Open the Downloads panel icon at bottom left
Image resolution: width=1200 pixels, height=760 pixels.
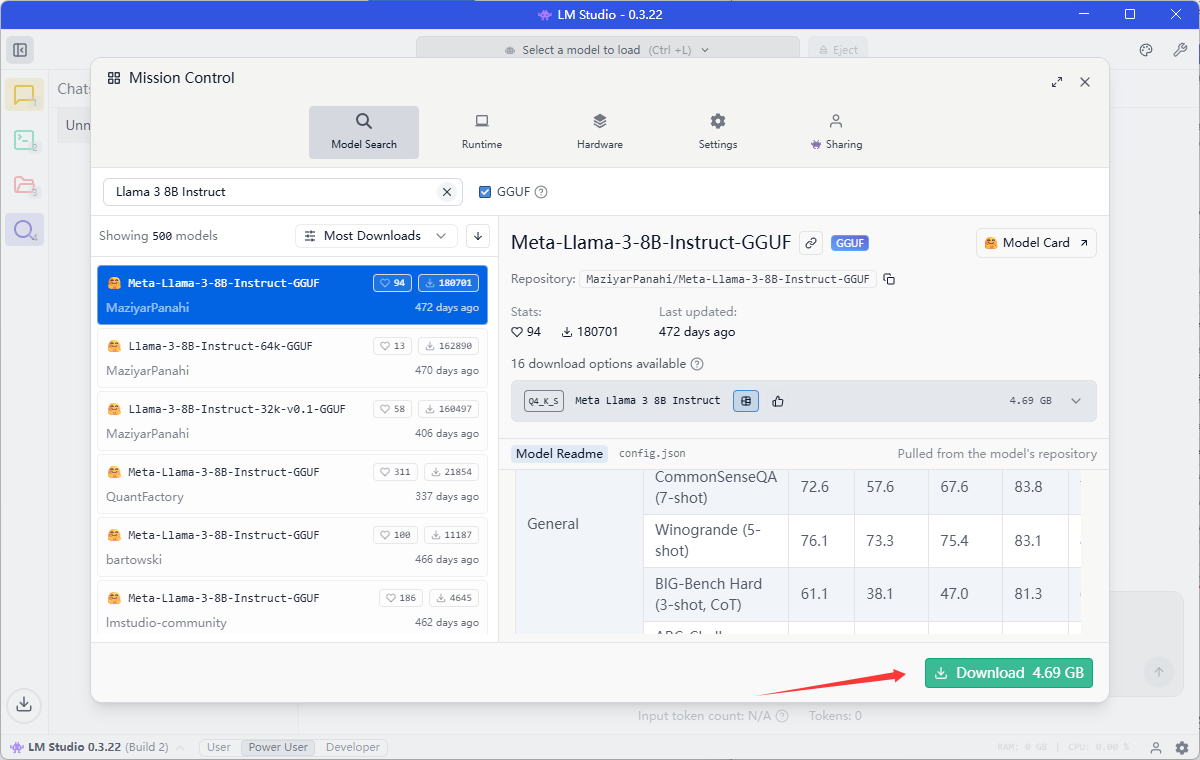pyautogui.click(x=25, y=704)
